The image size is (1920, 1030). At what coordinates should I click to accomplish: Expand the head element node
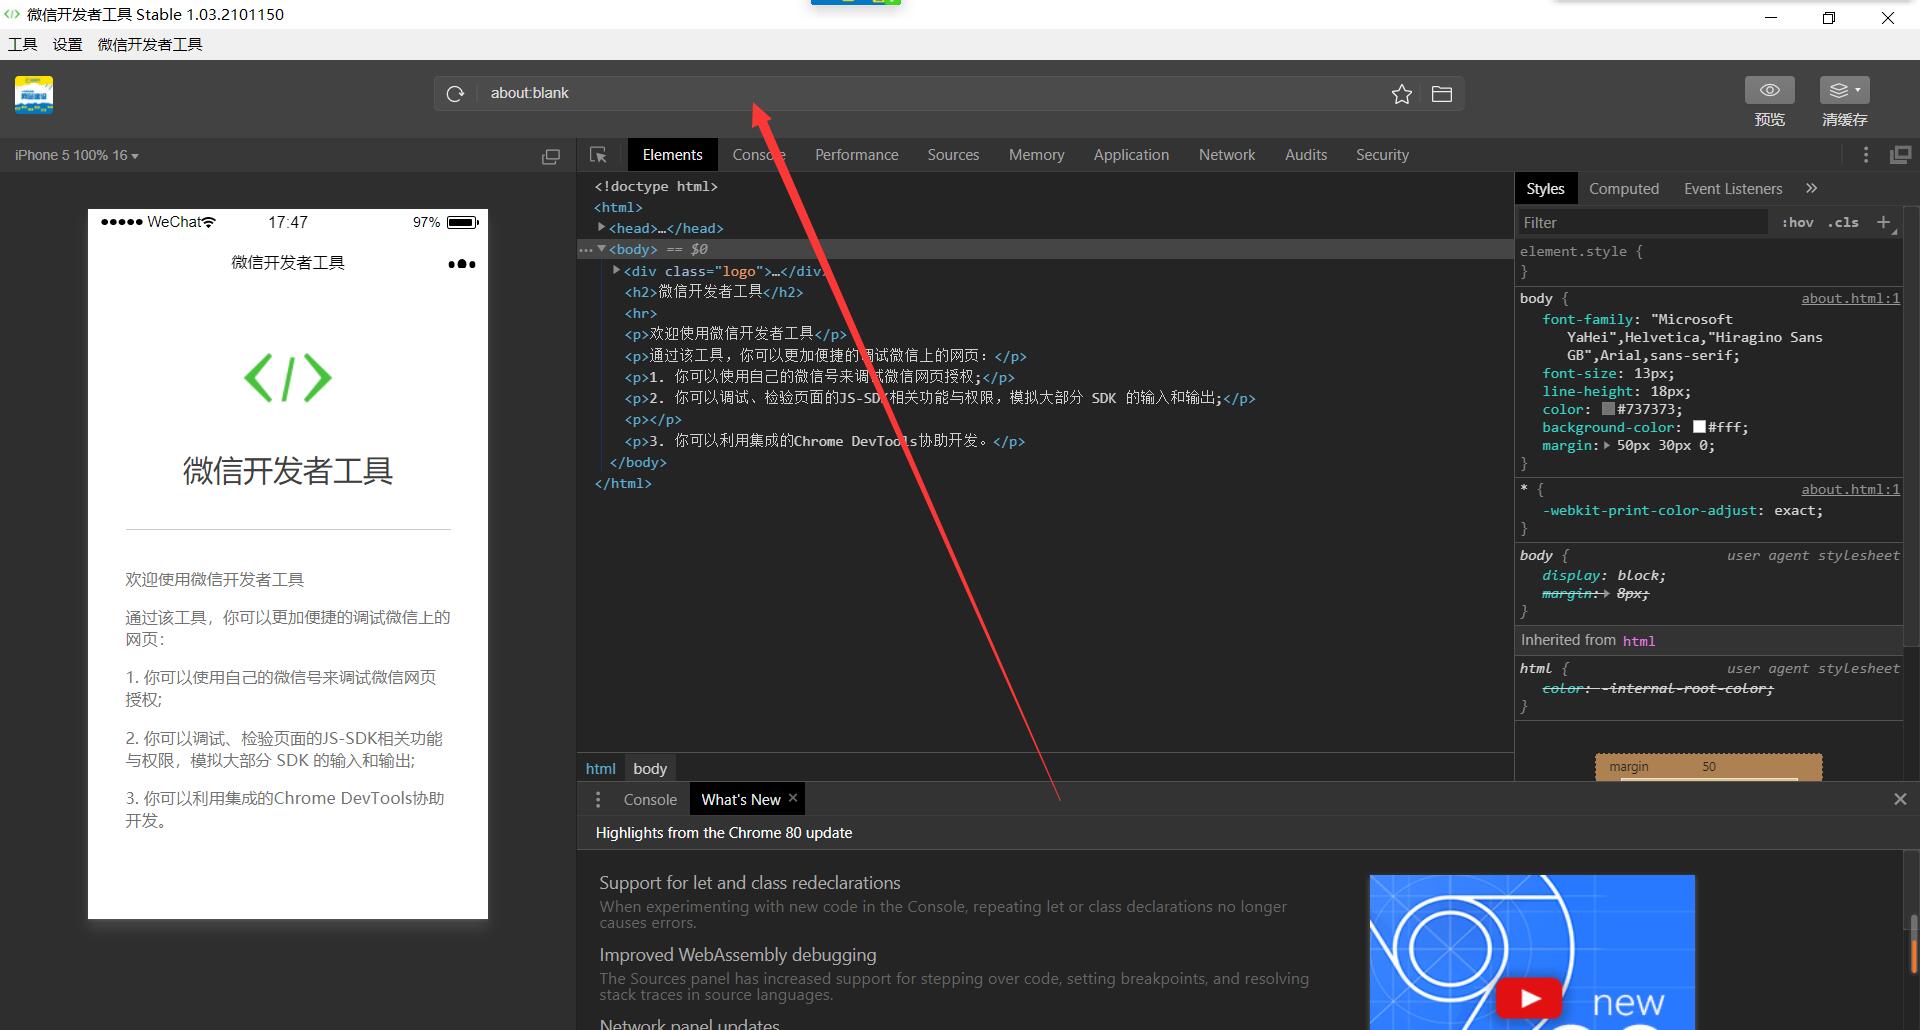tap(602, 228)
